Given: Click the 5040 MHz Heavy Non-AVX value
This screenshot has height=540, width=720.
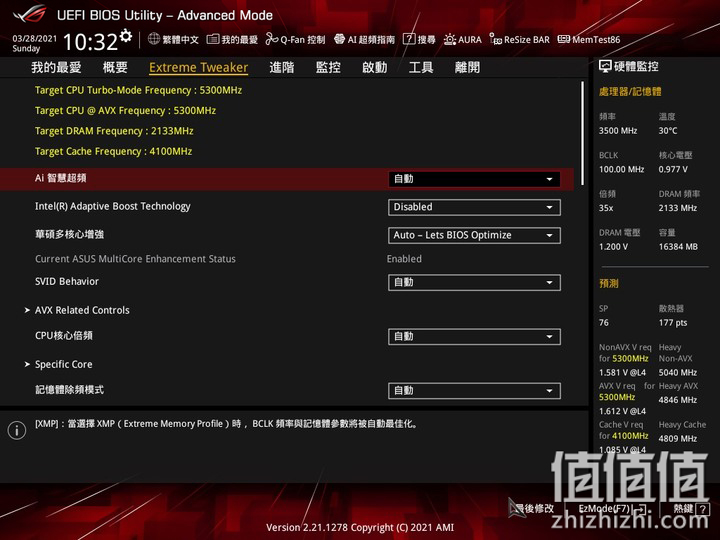Looking at the screenshot, I should 678,372.
